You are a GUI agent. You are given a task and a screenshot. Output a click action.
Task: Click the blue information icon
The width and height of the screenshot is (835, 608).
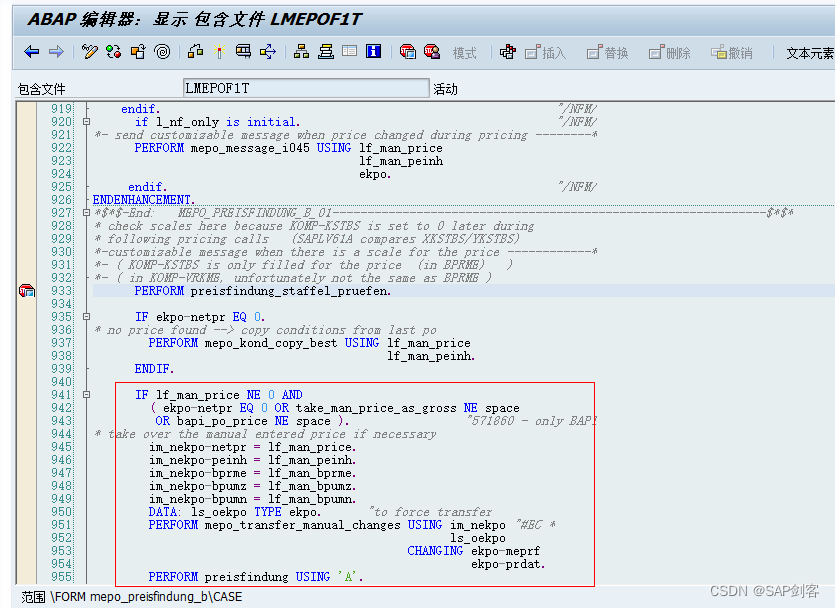pos(373,51)
